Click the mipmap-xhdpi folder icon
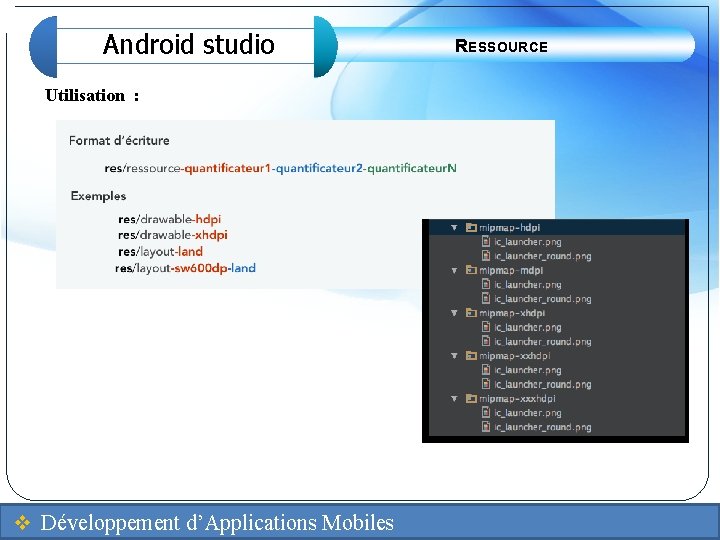Viewport: 720px width, 540px height. click(x=471, y=313)
